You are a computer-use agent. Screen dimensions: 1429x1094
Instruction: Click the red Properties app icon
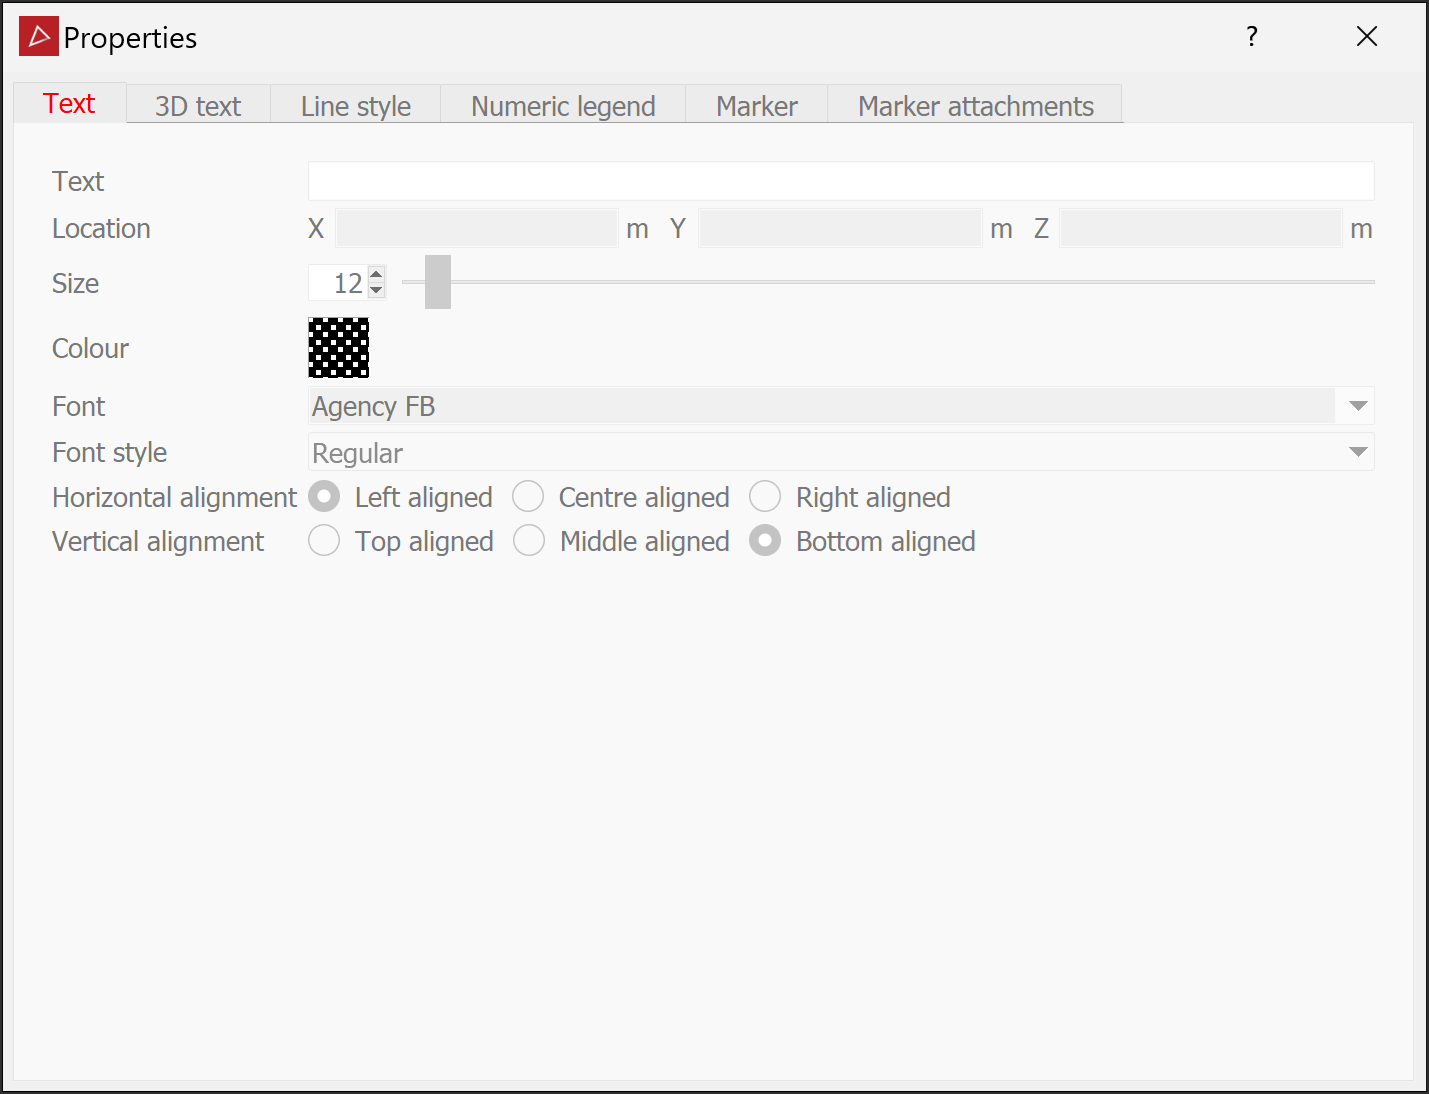pyautogui.click(x=39, y=37)
